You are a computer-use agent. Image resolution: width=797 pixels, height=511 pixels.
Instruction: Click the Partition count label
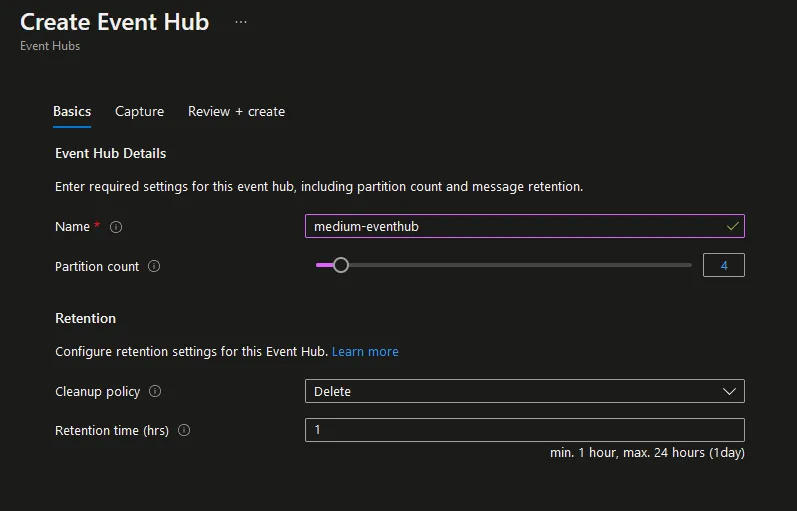click(97, 266)
